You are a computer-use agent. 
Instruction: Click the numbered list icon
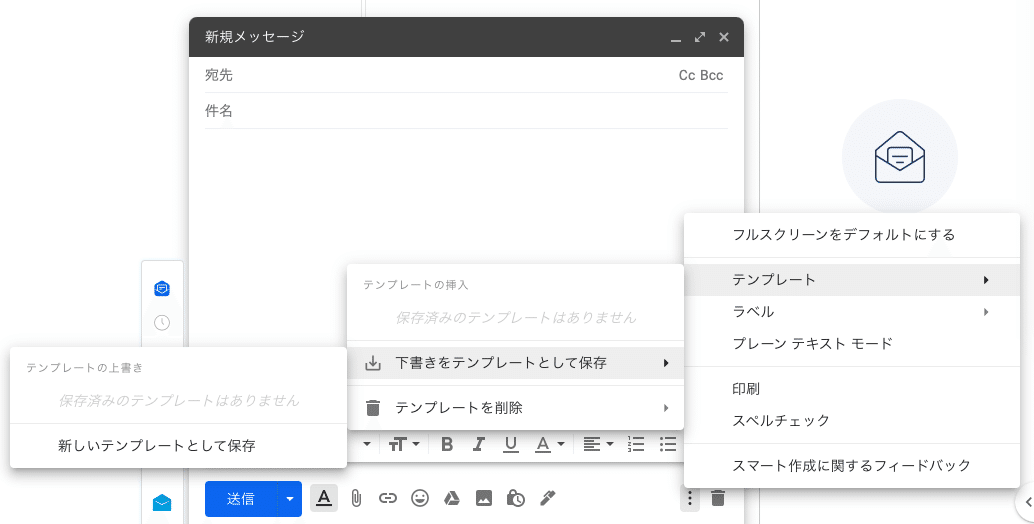(x=636, y=444)
